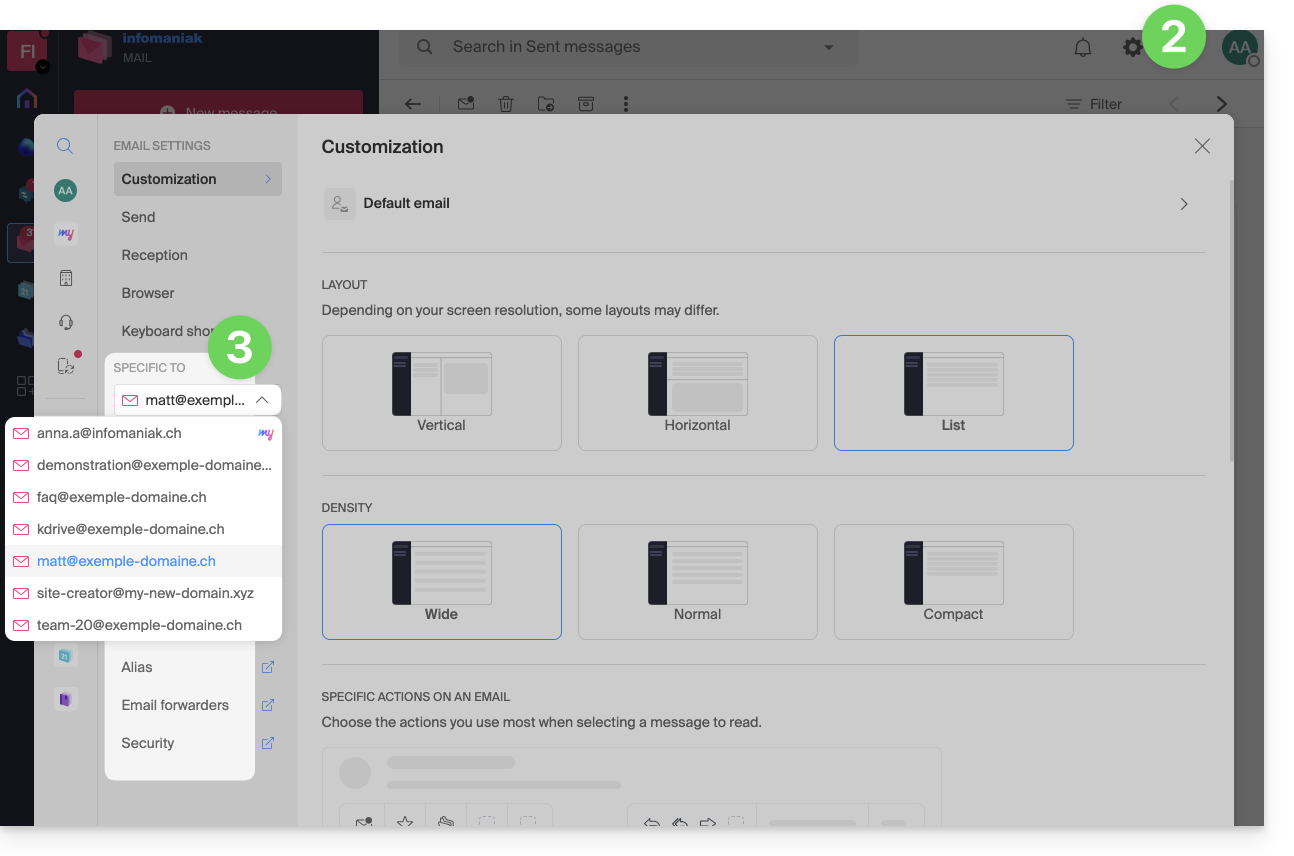Image resolution: width=1294 pixels, height=856 pixels.
Task: Open the Email forwarders entry
Action: tap(175, 705)
